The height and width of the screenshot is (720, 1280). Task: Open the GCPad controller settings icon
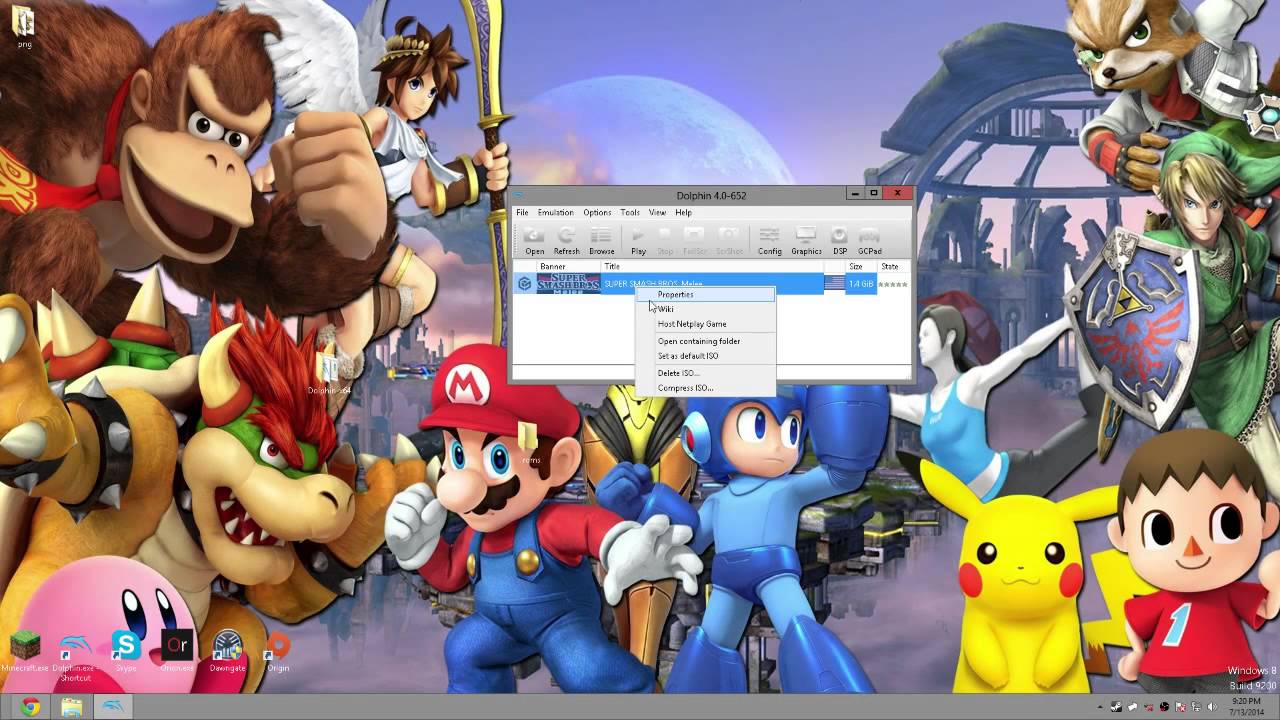[x=870, y=240]
